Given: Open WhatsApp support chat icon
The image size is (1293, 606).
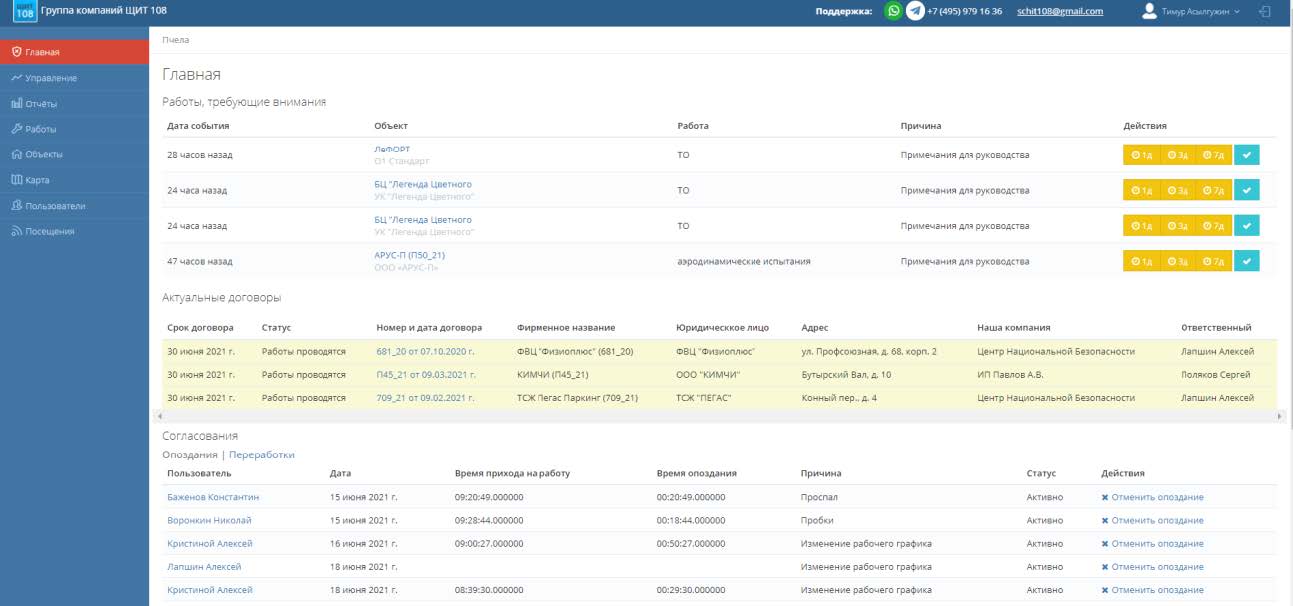Looking at the screenshot, I should pos(892,11).
